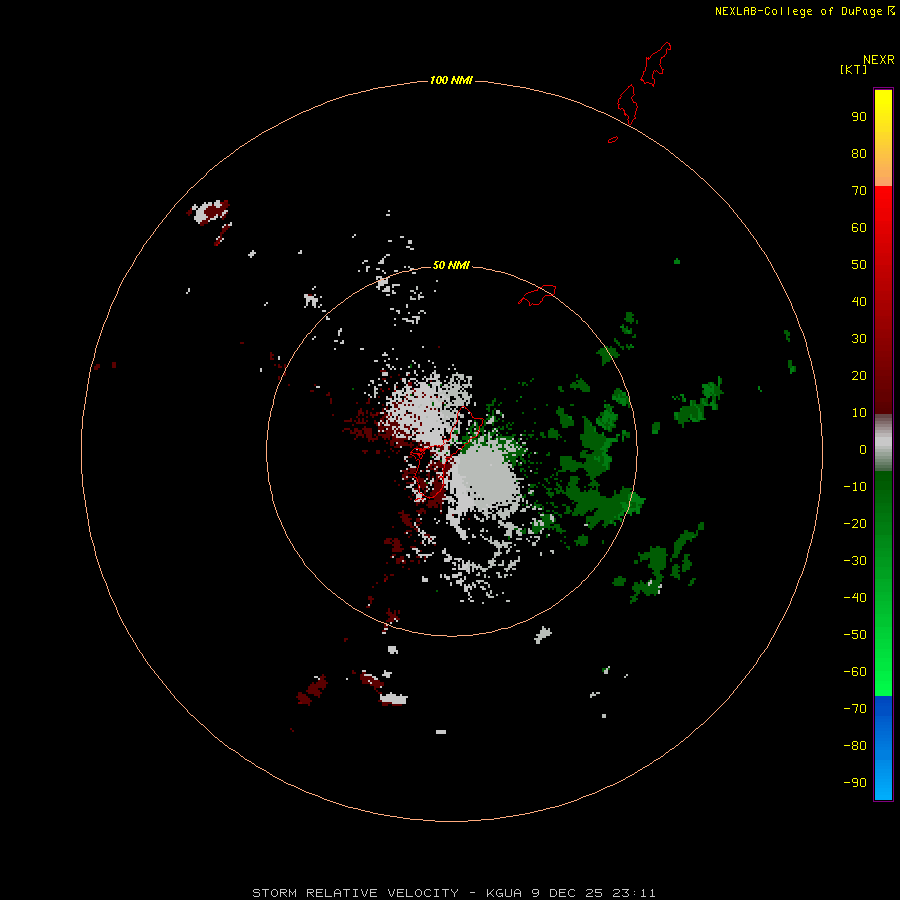Click the 9 DEC 25 date in the footer
The height and width of the screenshot is (900, 900).
[x=567, y=893]
